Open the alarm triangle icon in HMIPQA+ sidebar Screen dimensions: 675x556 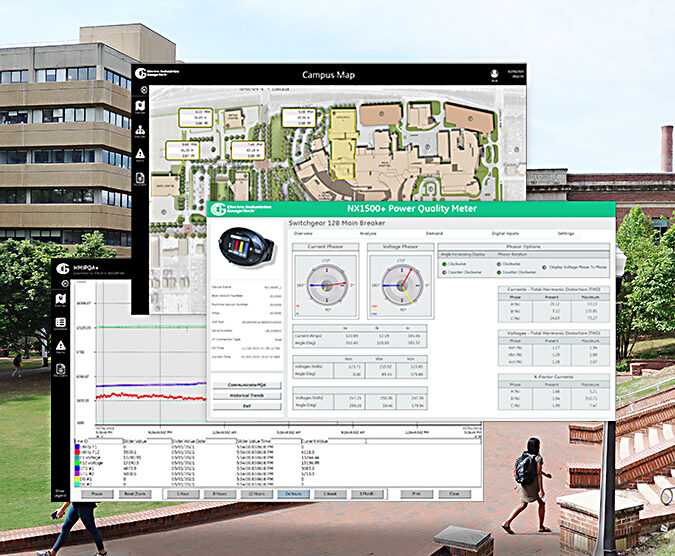click(x=61, y=346)
